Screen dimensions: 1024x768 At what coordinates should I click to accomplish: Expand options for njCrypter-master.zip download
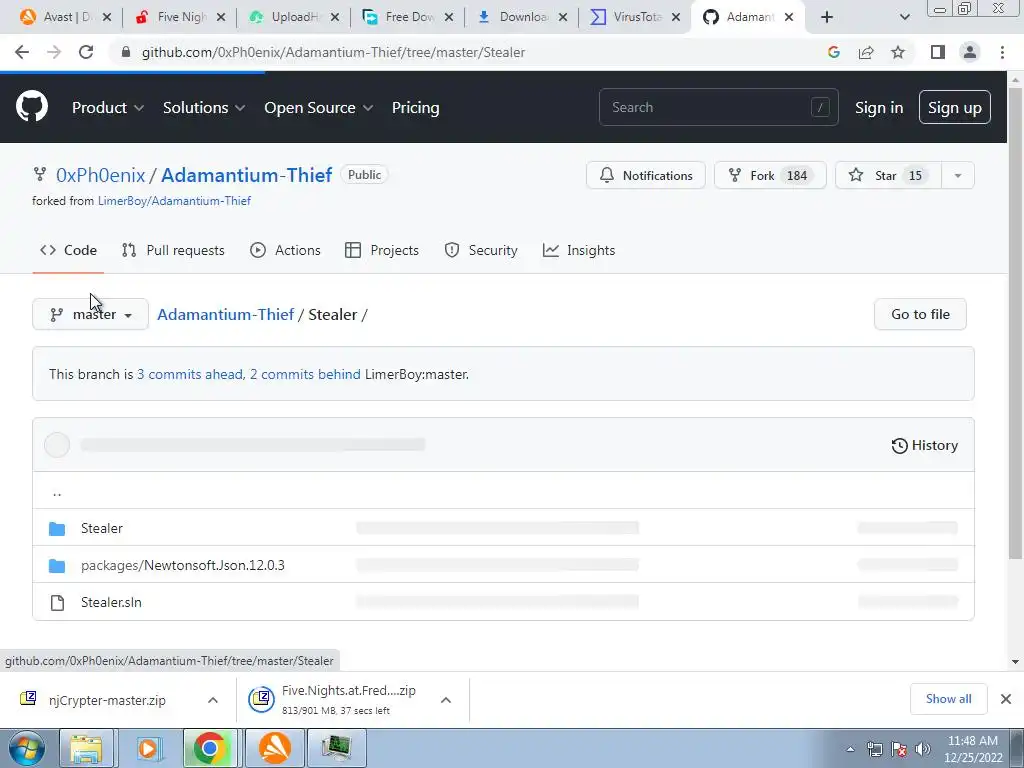click(x=213, y=700)
